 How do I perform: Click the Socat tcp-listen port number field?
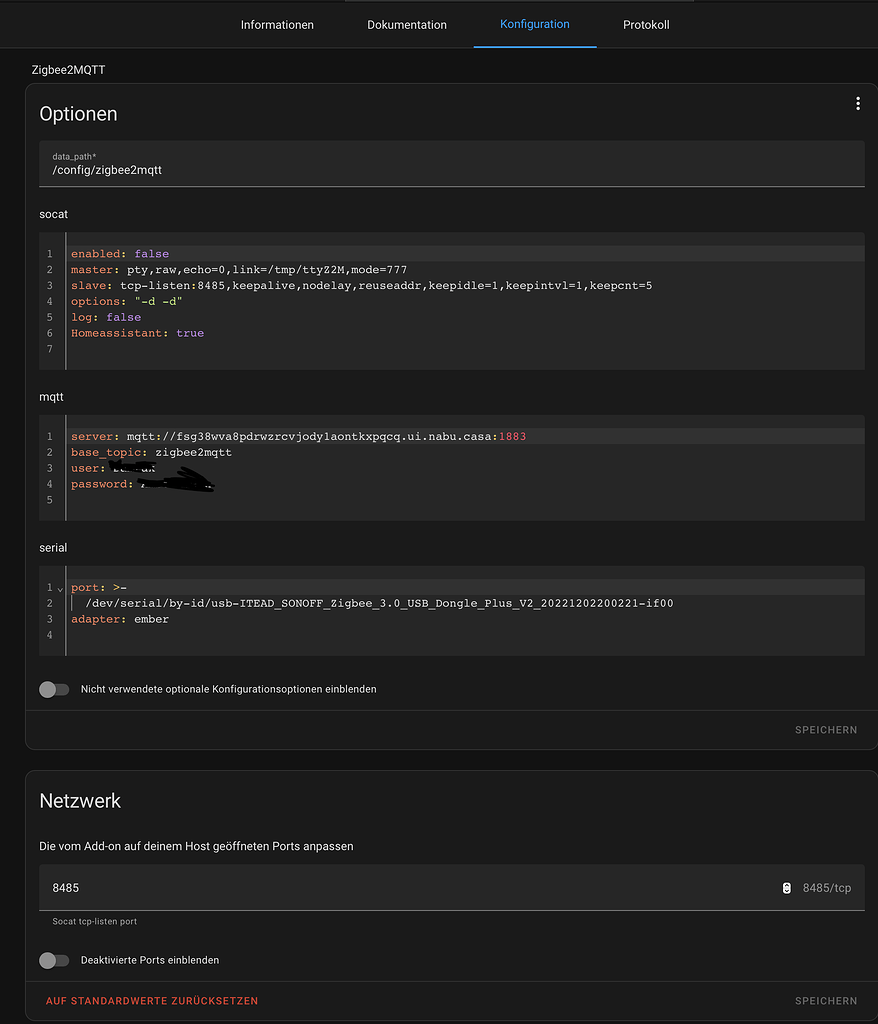(400, 888)
